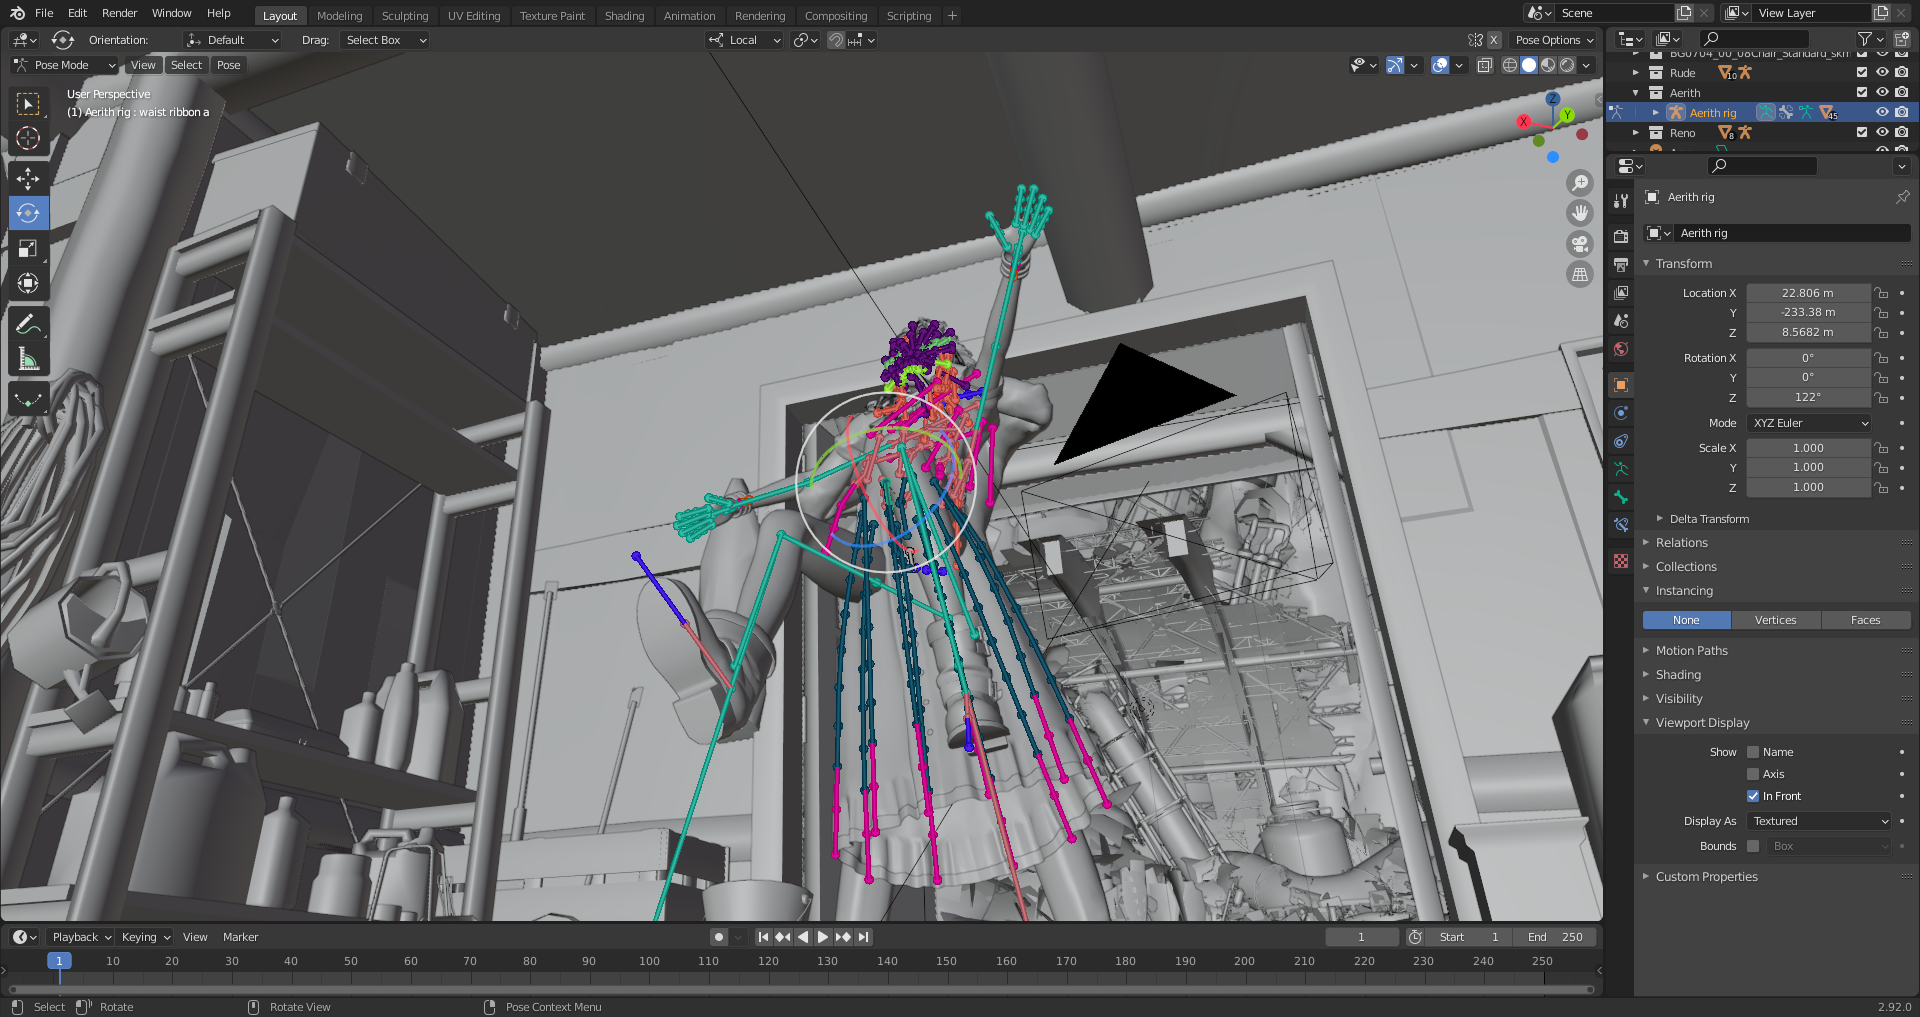Switch to wireframe viewport shading
The height and width of the screenshot is (1017, 1920).
point(1510,65)
